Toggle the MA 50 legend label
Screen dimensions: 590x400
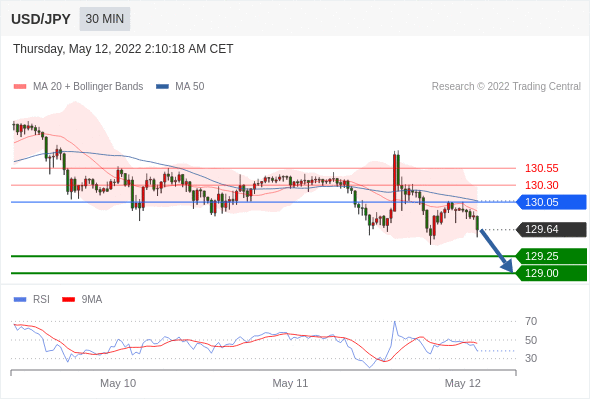(190, 87)
